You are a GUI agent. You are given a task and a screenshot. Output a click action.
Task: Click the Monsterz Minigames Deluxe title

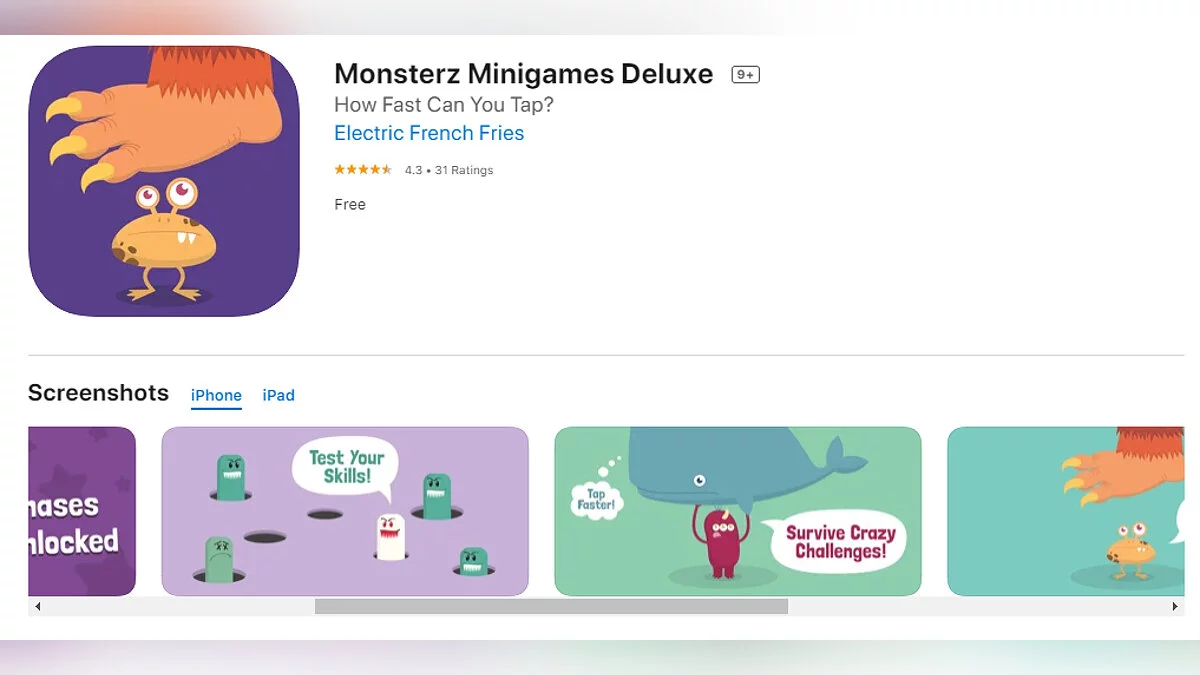[x=524, y=74]
